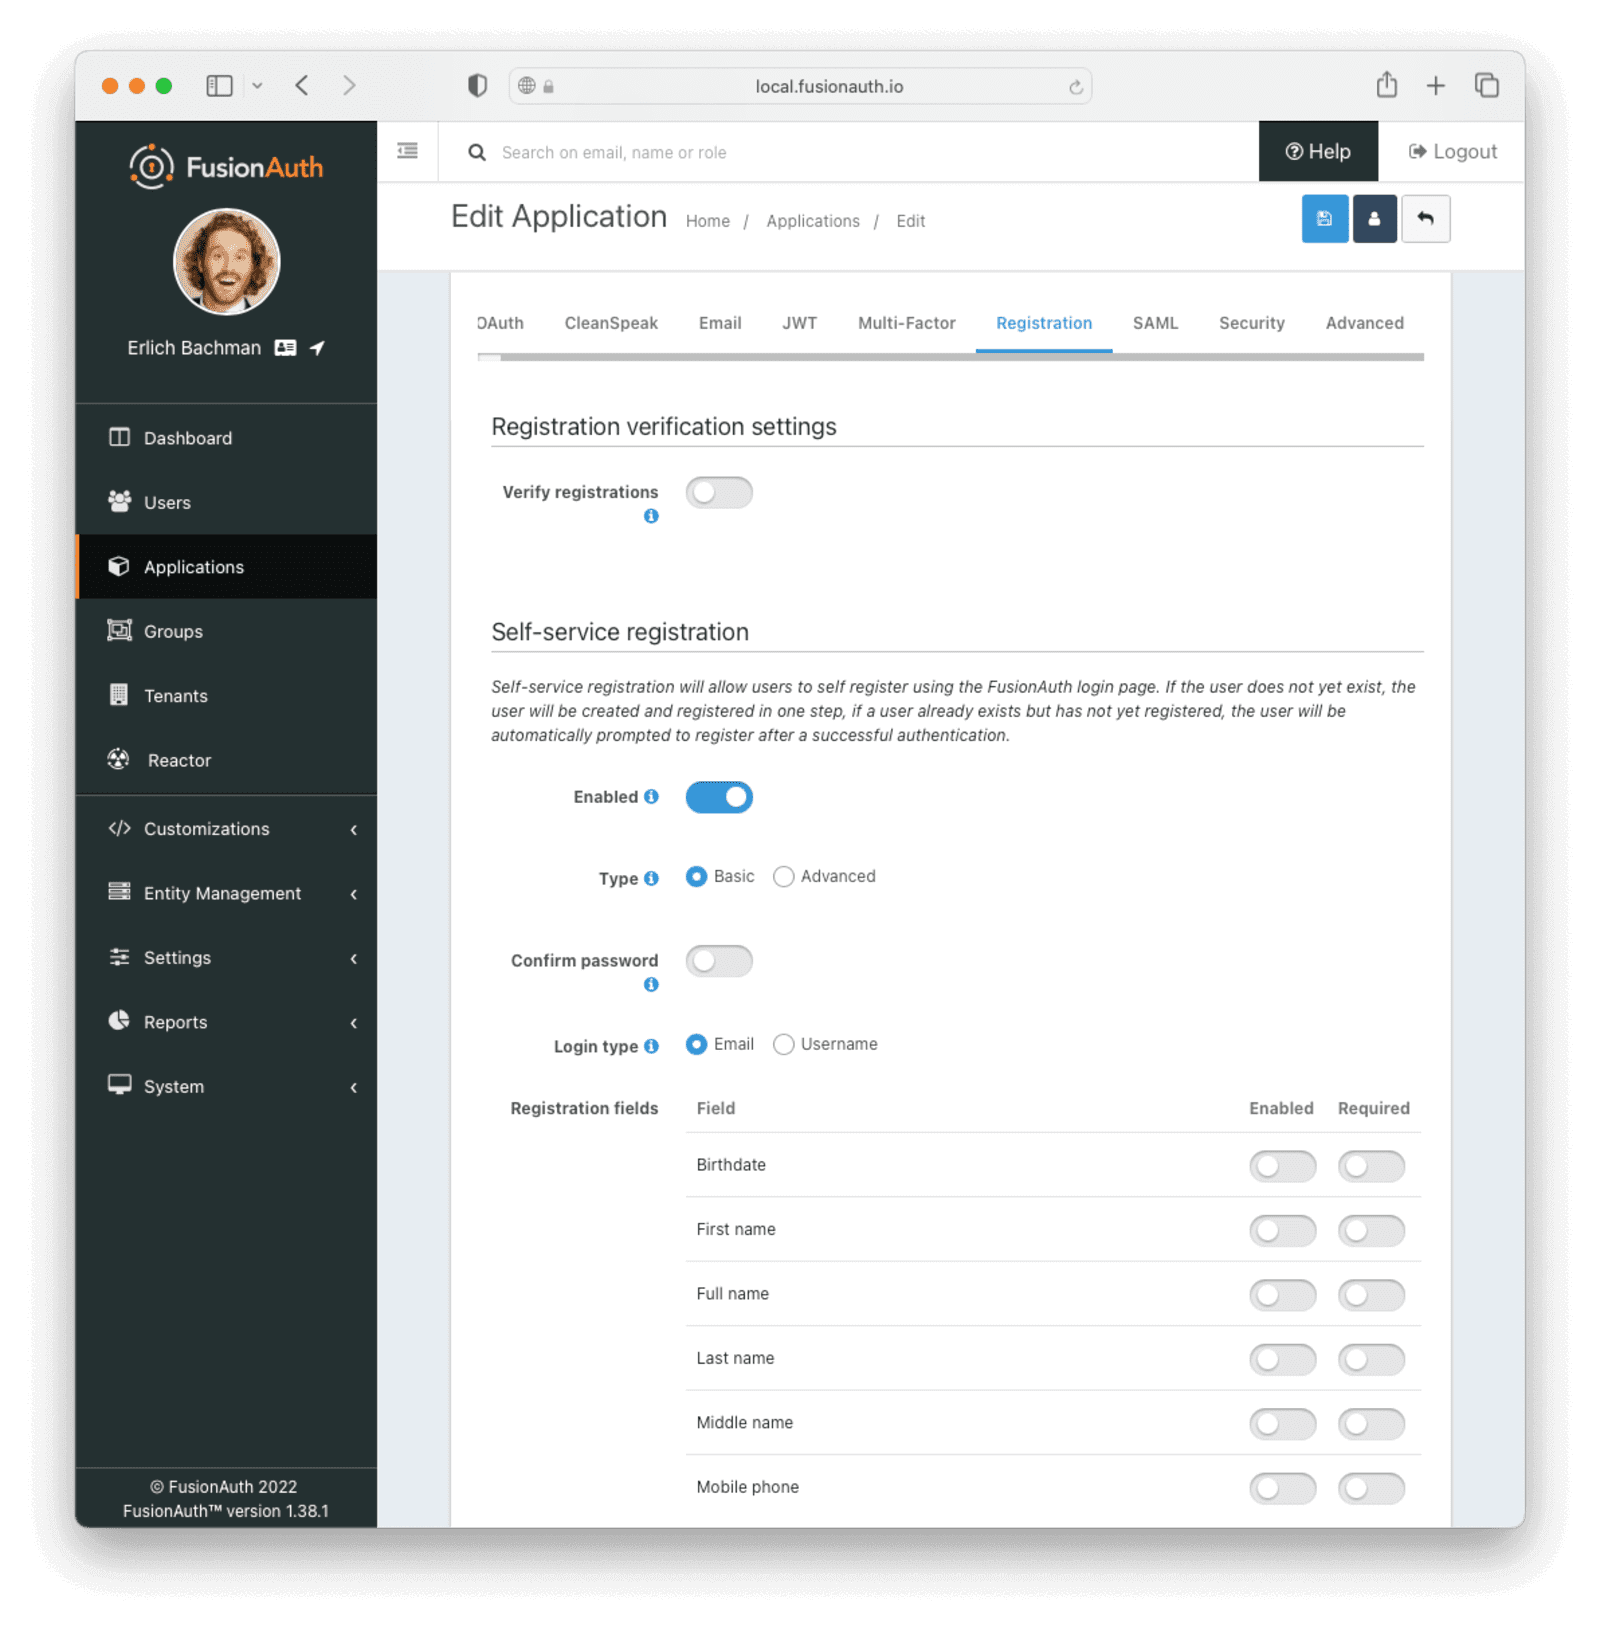Disable the self-service registration Enabled switch
Image resolution: width=1600 pixels, height=1627 pixels.
(x=719, y=797)
